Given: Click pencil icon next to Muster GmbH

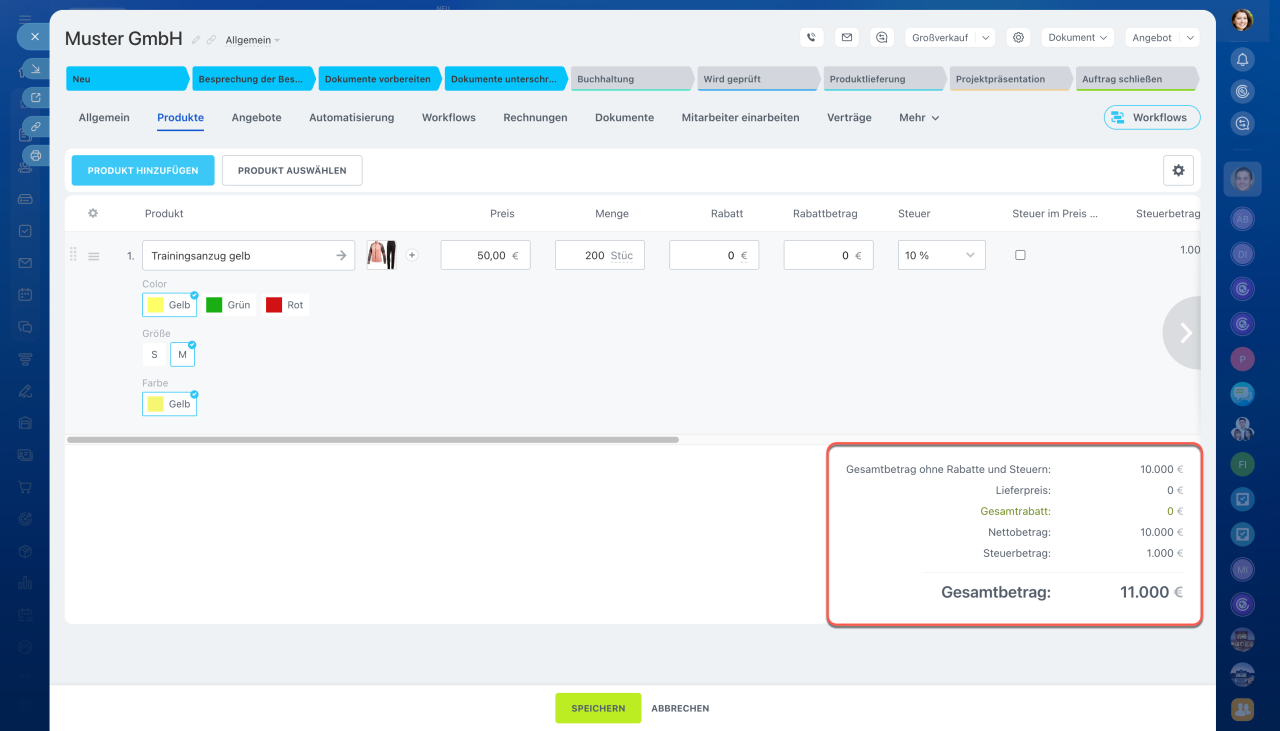Looking at the screenshot, I should pos(196,40).
